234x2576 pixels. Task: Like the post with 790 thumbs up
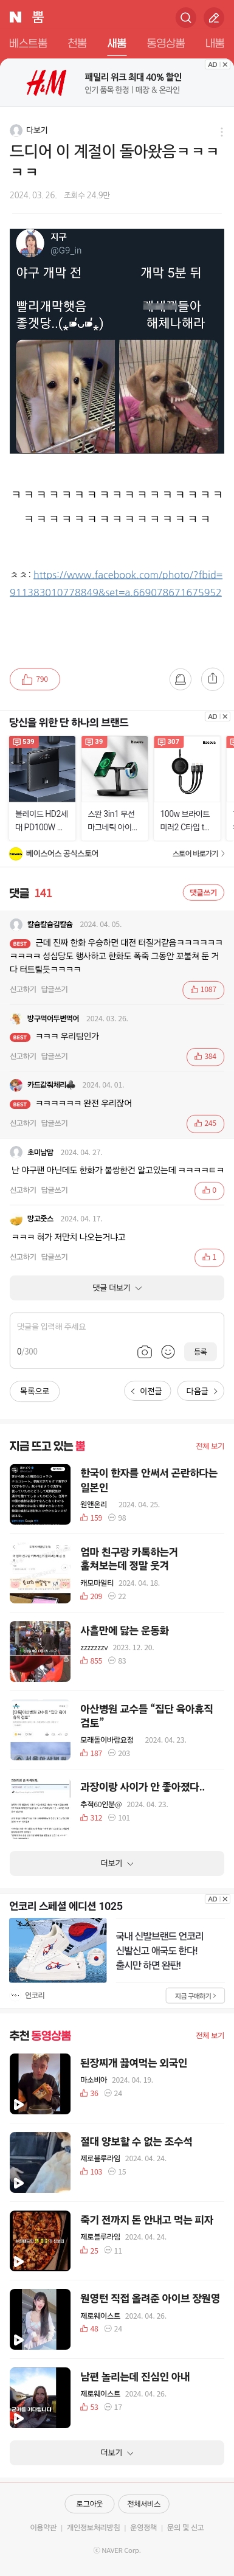(34, 679)
